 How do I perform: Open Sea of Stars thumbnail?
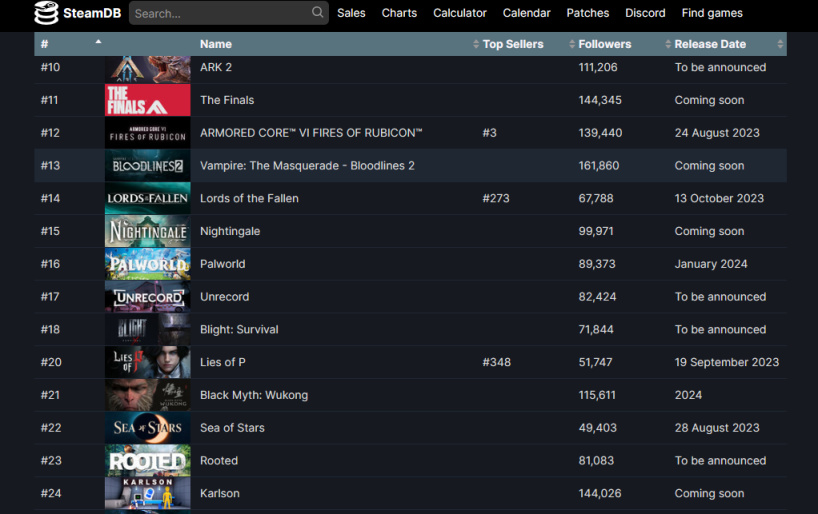pyautogui.click(x=148, y=428)
